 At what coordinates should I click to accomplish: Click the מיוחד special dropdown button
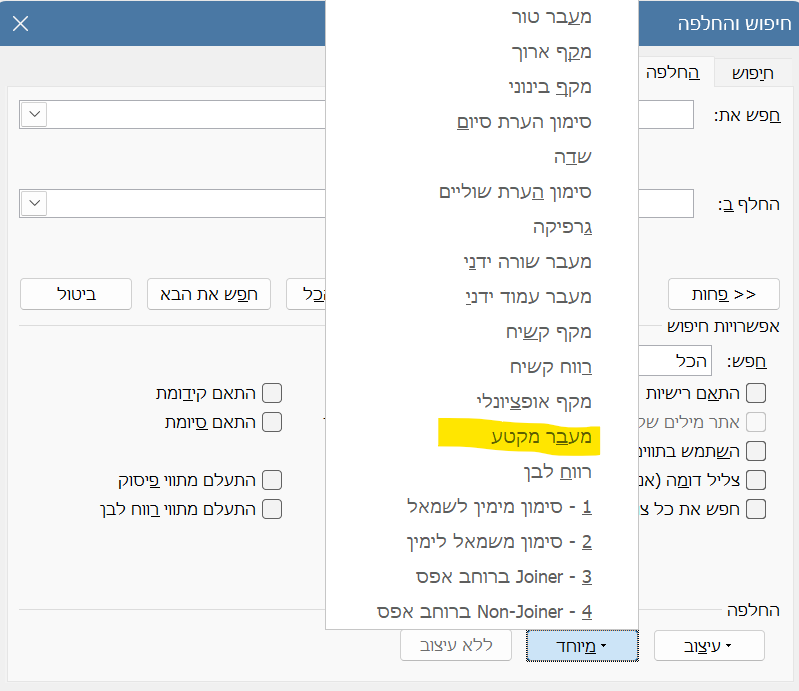coord(582,646)
